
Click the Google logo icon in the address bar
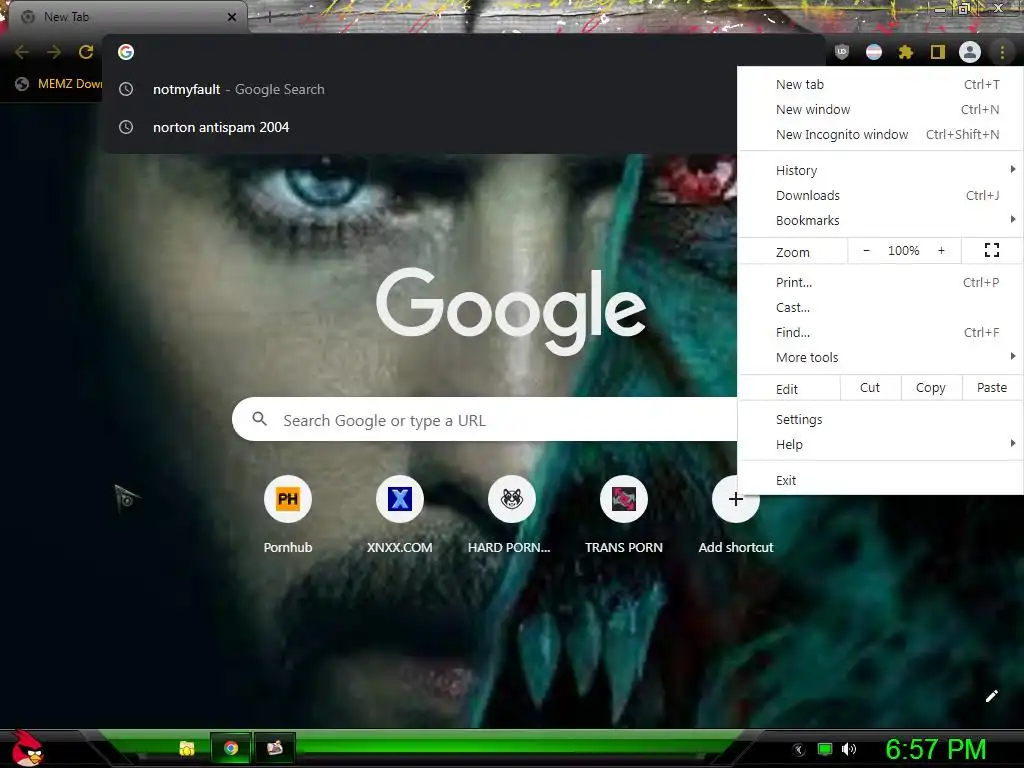pyautogui.click(x=126, y=52)
